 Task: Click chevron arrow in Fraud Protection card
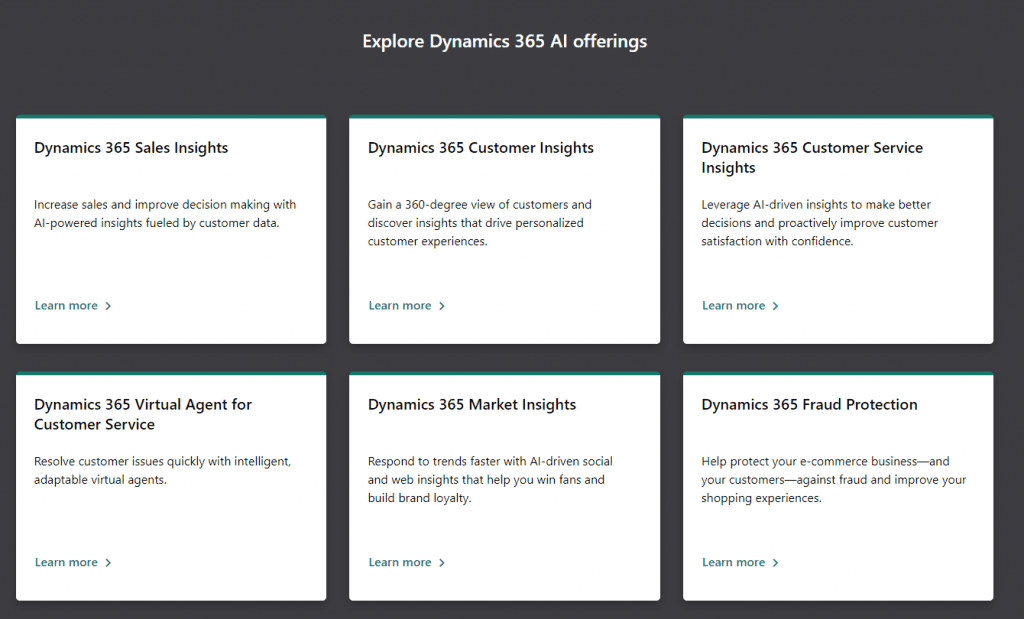(775, 563)
